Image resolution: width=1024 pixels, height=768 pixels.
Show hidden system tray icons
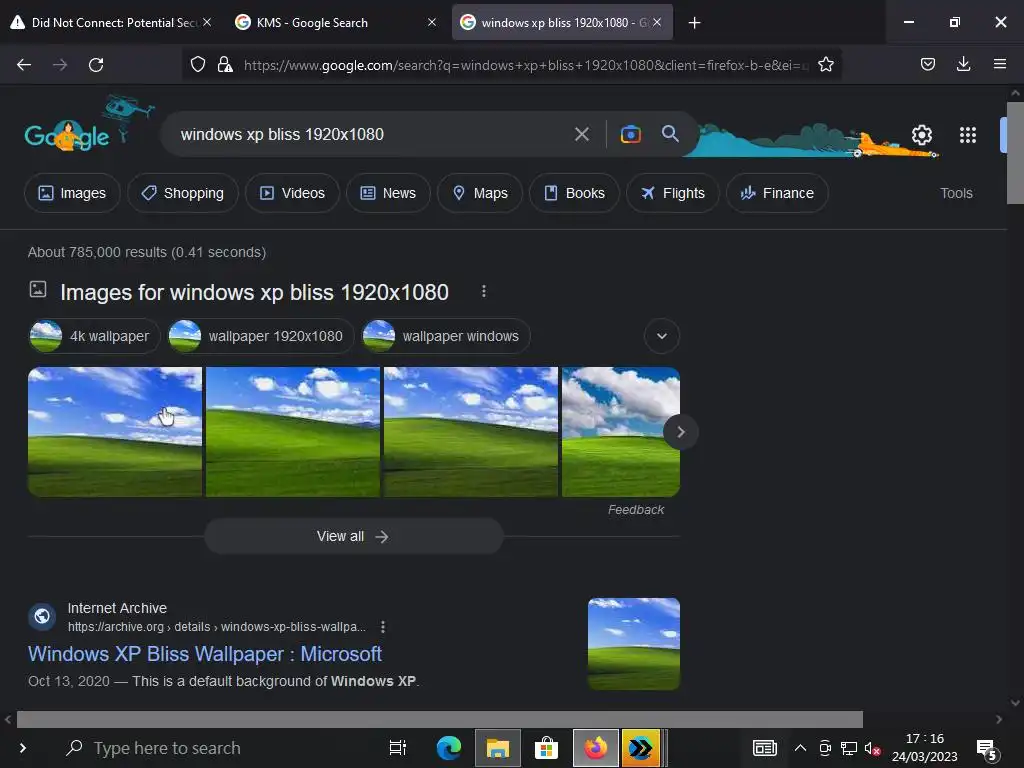tap(801, 748)
